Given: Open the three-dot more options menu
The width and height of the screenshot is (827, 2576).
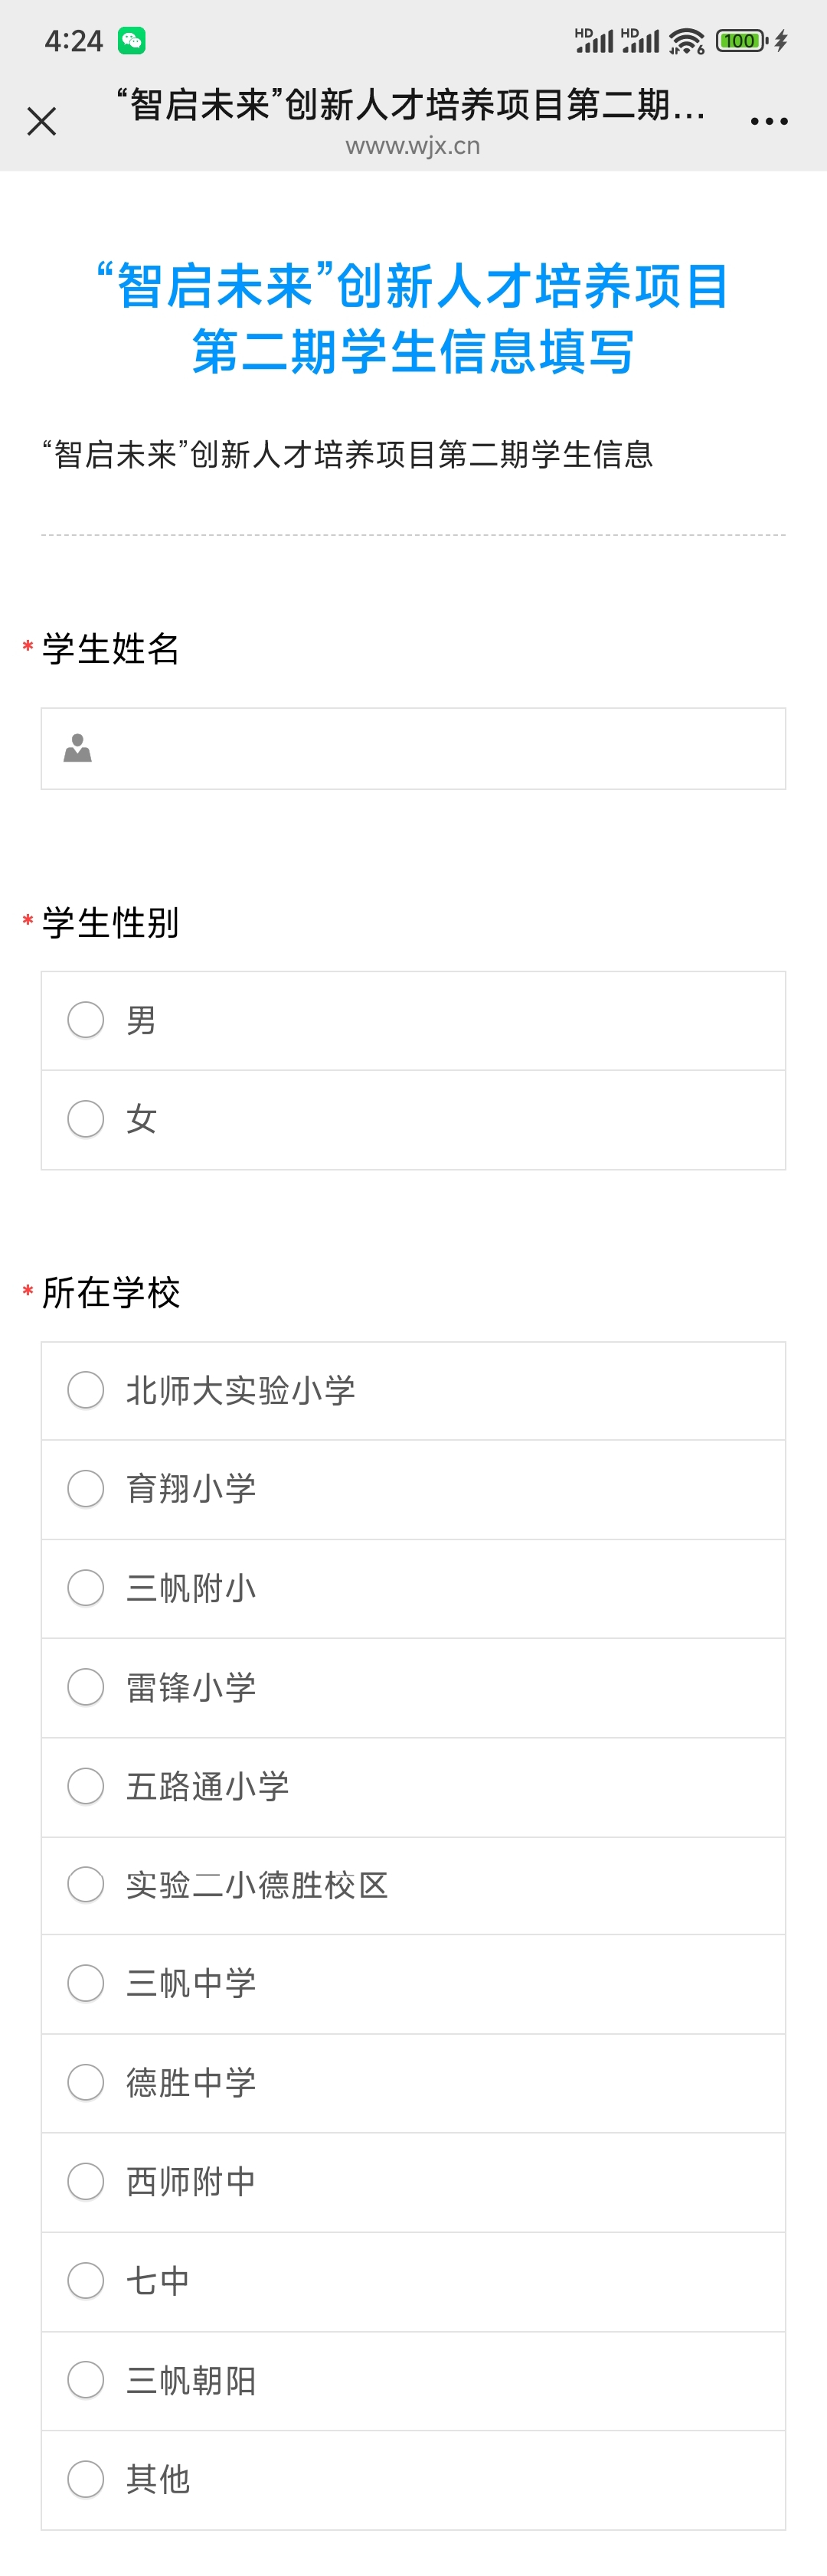Looking at the screenshot, I should point(768,121).
